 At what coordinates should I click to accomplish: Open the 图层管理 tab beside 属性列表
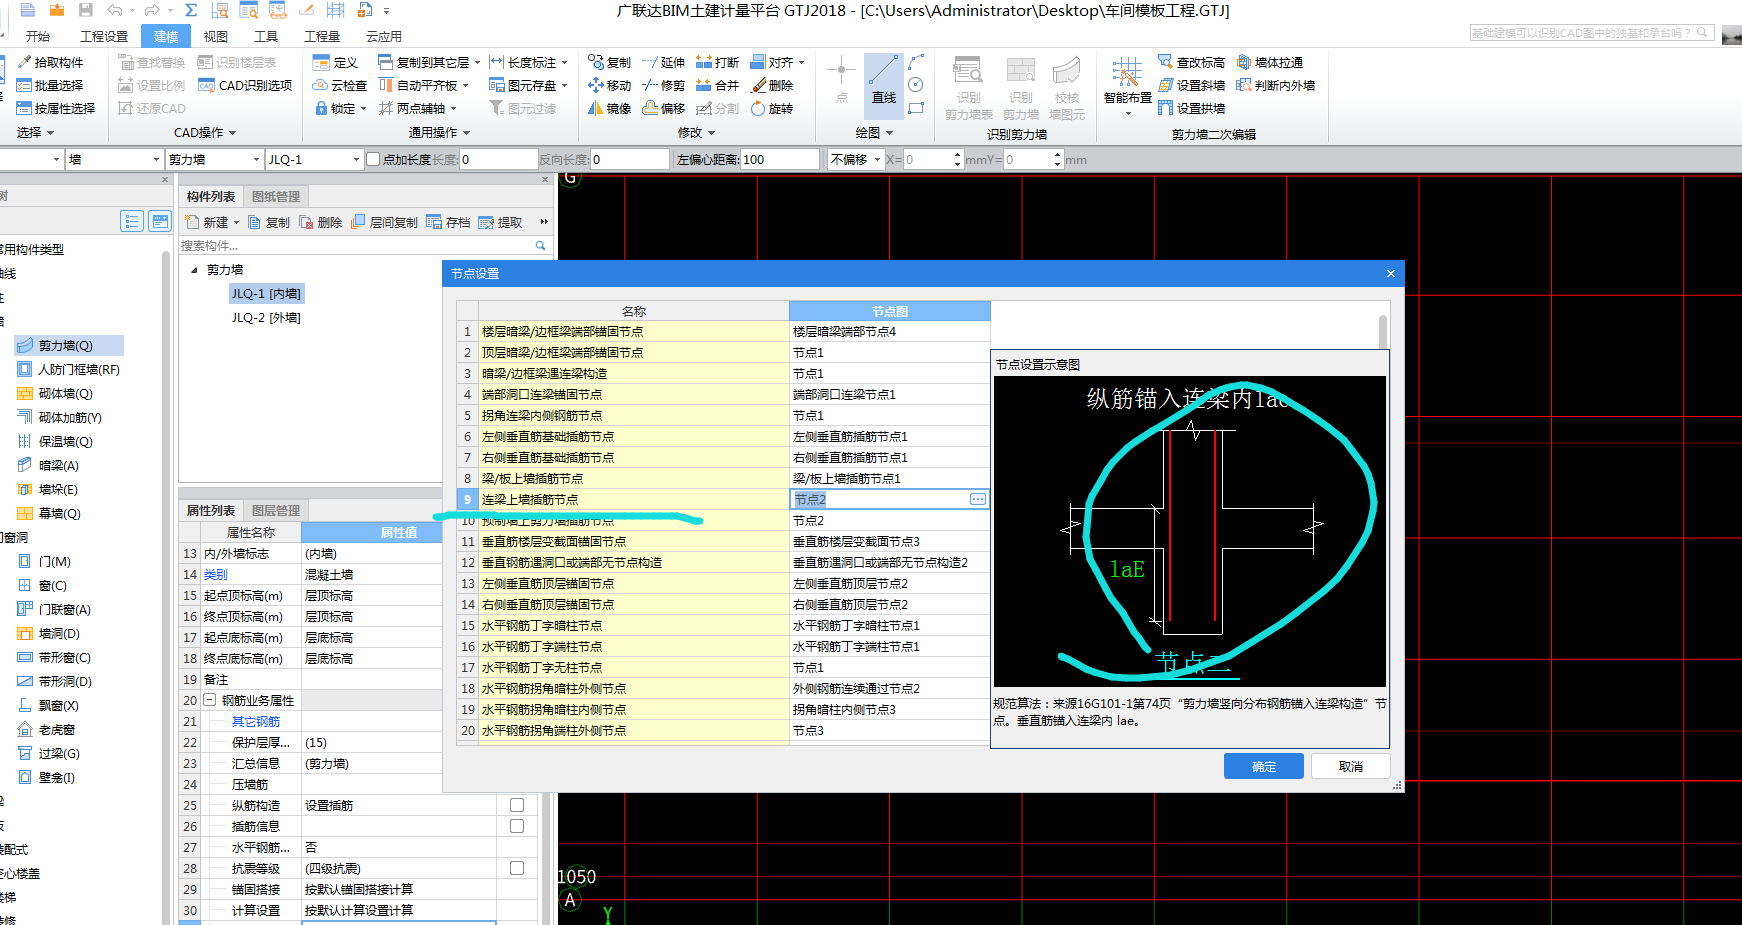click(276, 511)
